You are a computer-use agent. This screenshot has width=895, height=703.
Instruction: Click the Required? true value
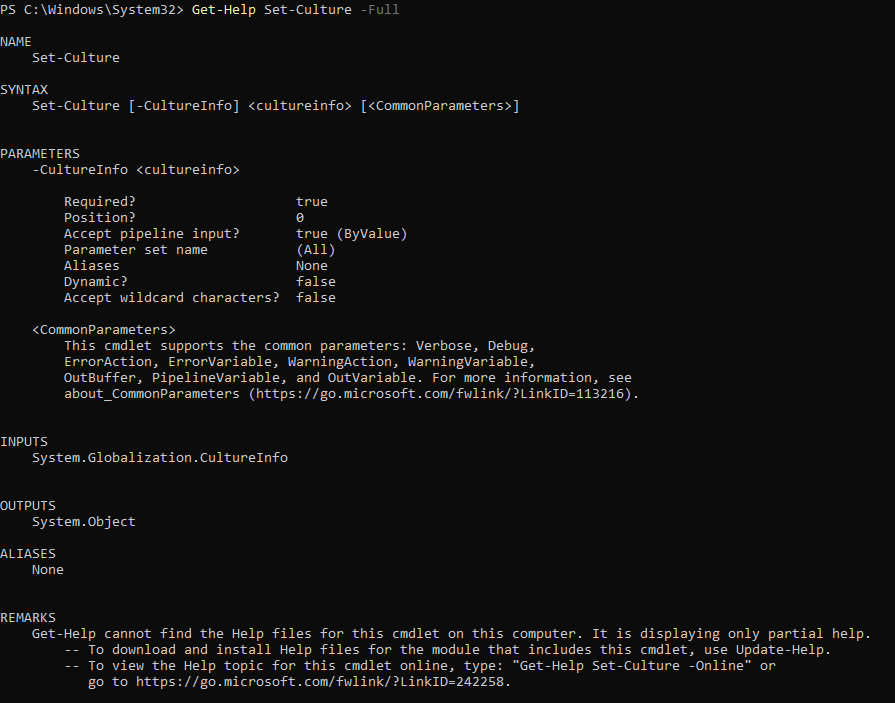312,201
